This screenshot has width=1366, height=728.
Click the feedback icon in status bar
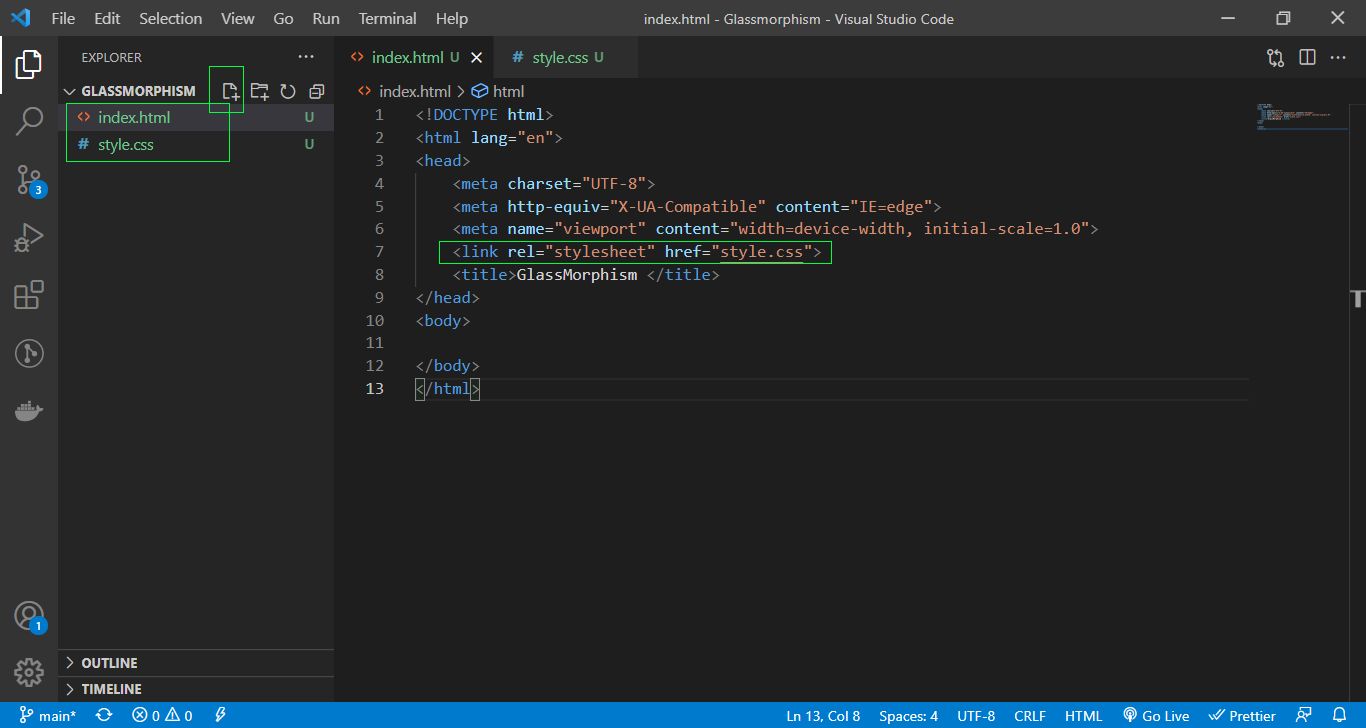pyautogui.click(x=1303, y=715)
